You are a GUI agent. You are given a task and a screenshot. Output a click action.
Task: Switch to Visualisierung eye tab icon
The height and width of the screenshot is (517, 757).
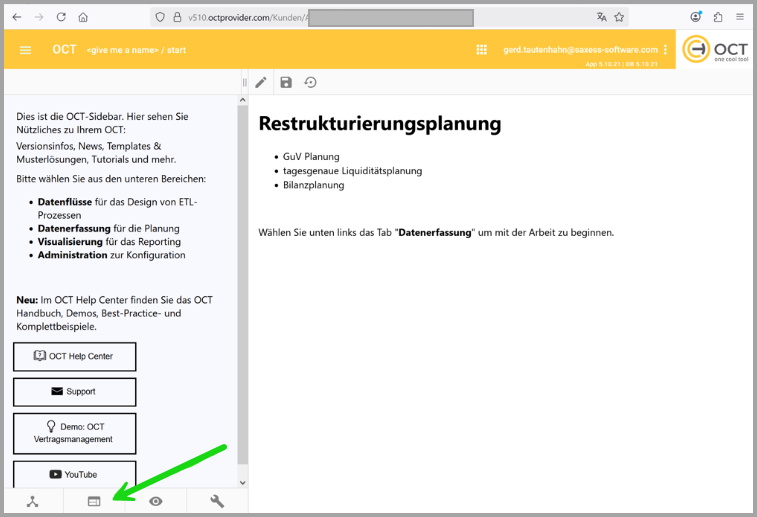[155, 502]
